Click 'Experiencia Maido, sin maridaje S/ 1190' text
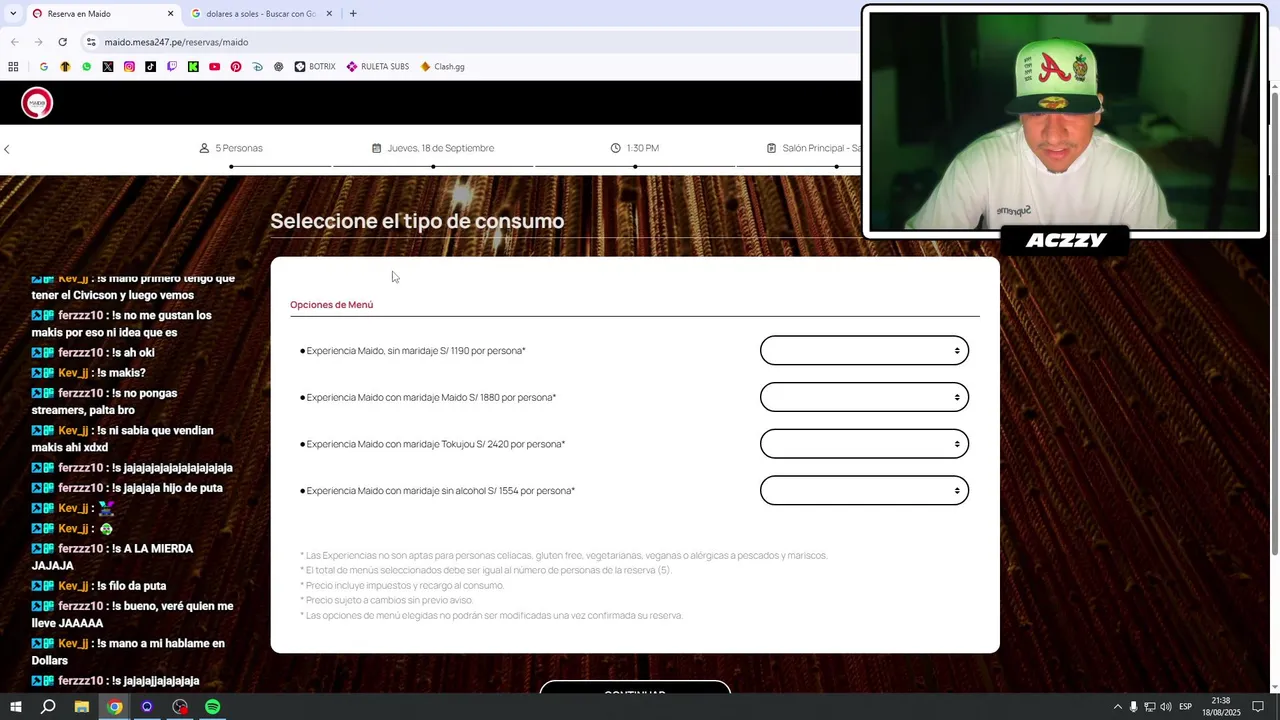1280x720 pixels. pos(416,351)
